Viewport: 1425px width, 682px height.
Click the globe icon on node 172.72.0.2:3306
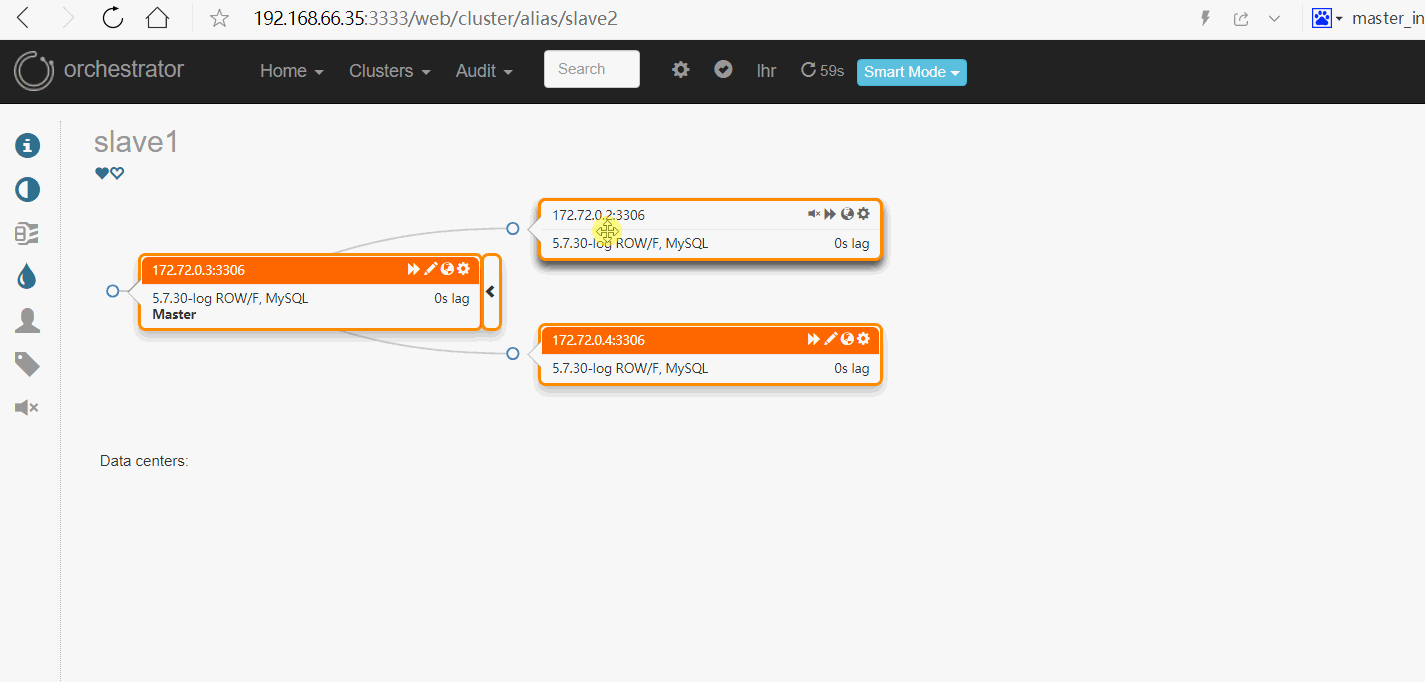[x=847, y=213]
